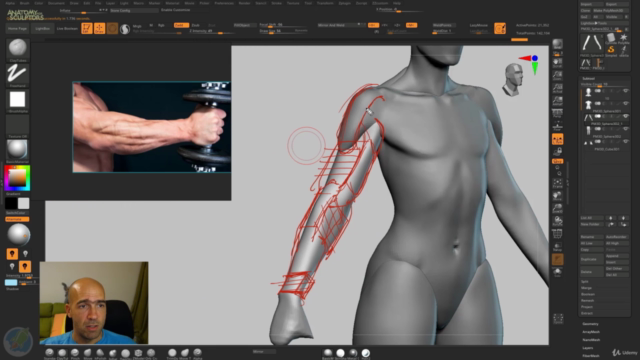Open the Stroke menu

[x=276, y=3]
